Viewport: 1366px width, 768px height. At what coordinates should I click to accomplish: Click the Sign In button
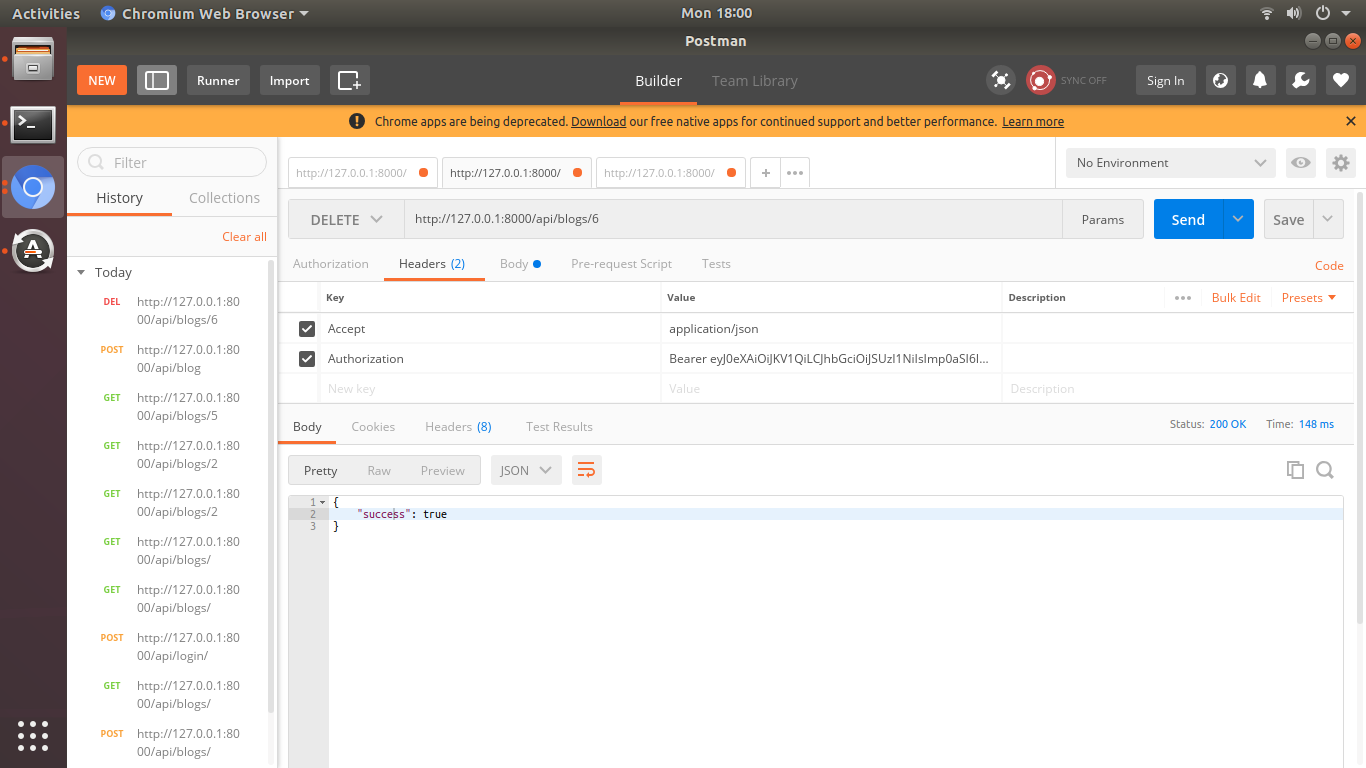click(1165, 81)
